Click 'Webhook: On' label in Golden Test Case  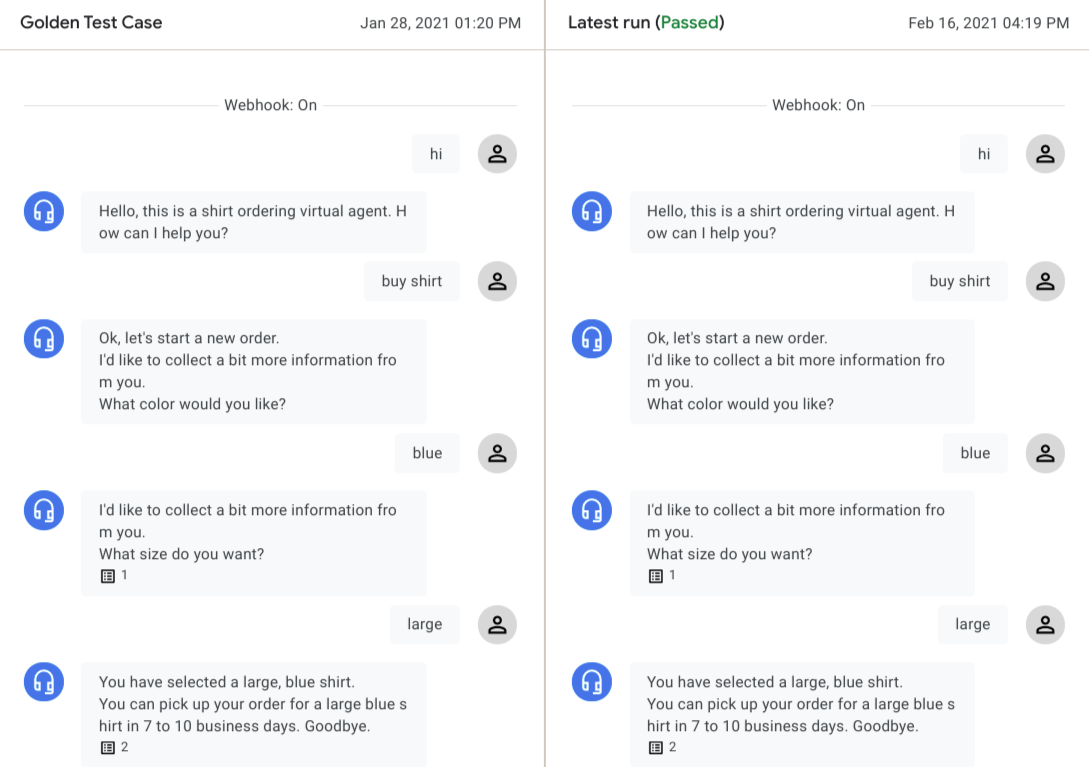click(x=270, y=105)
